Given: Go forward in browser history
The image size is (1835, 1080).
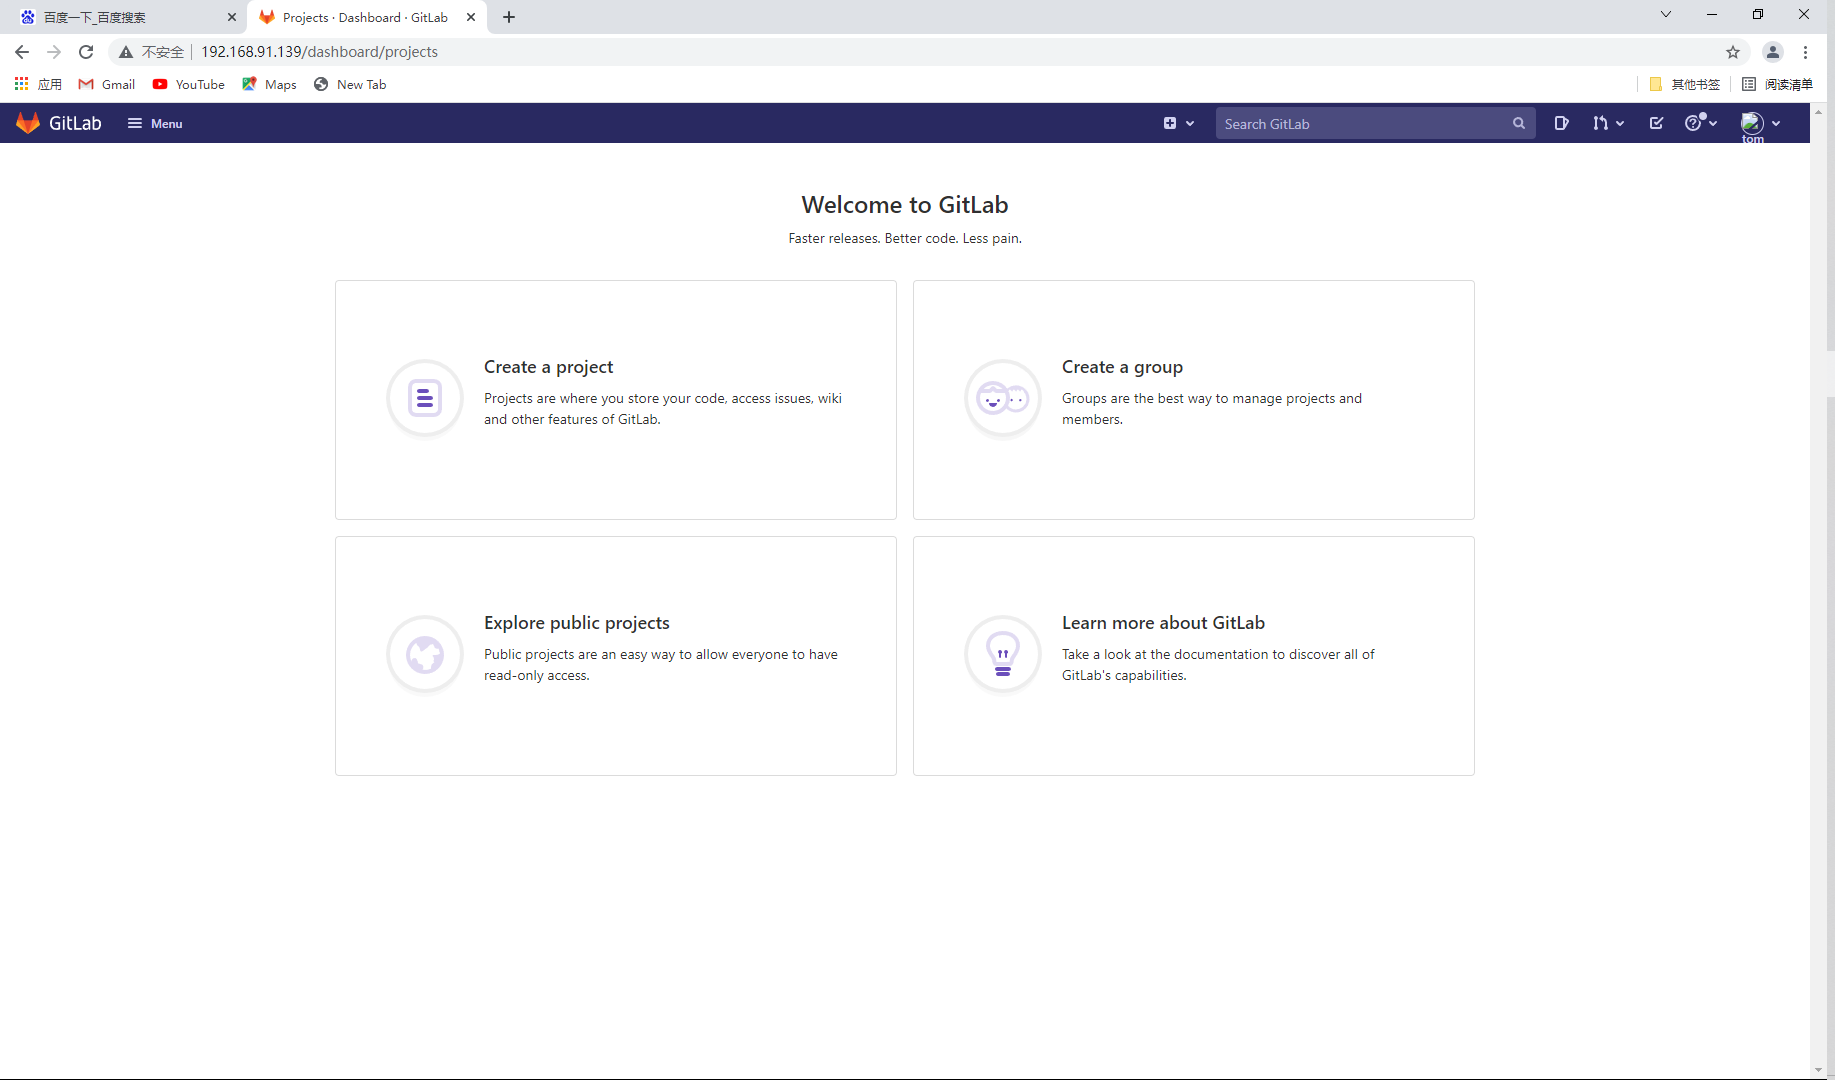Looking at the screenshot, I should click(x=54, y=52).
